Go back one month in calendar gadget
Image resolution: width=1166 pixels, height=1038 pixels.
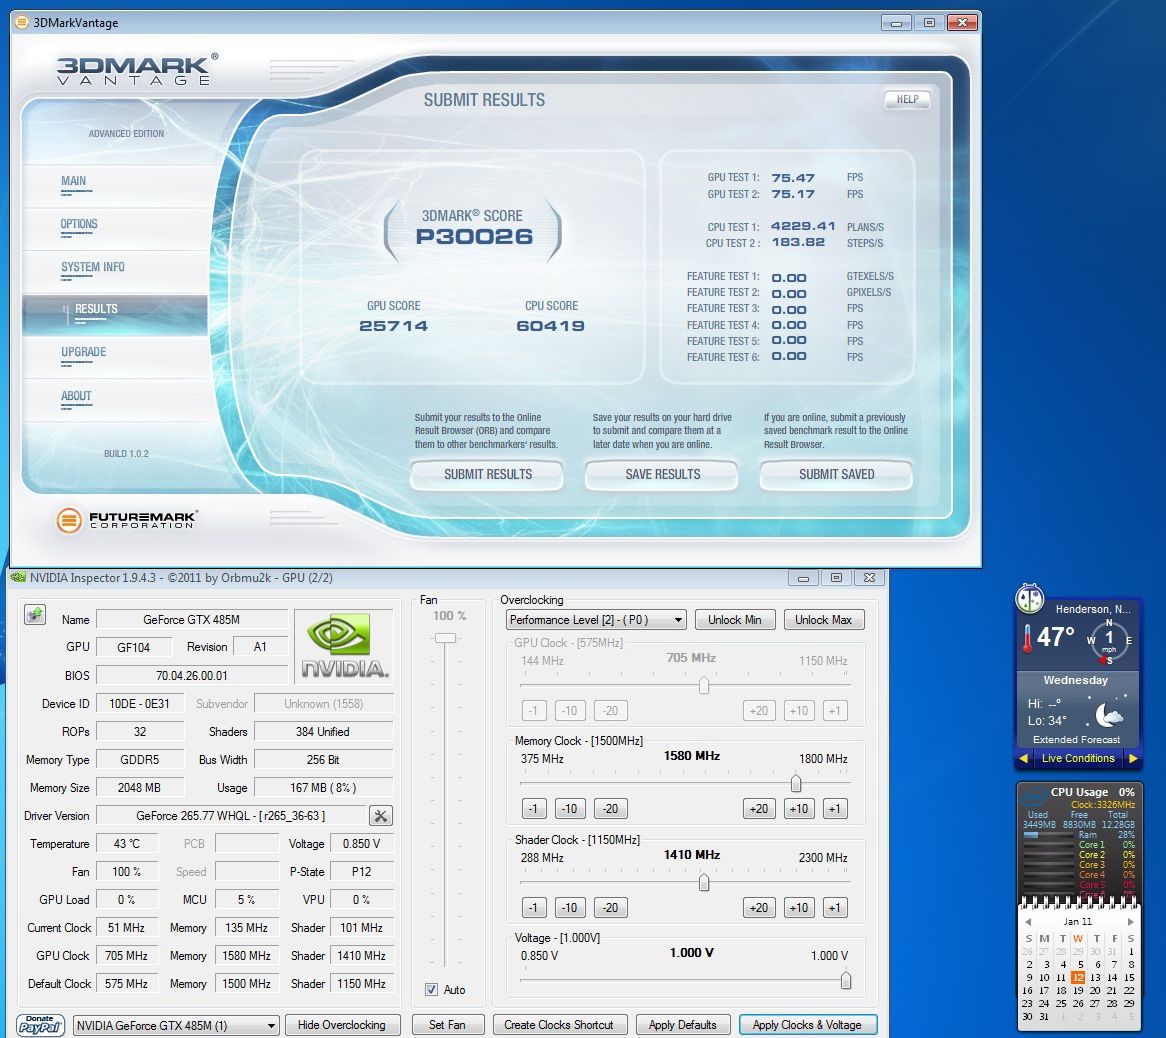click(x=1027, y=922)
